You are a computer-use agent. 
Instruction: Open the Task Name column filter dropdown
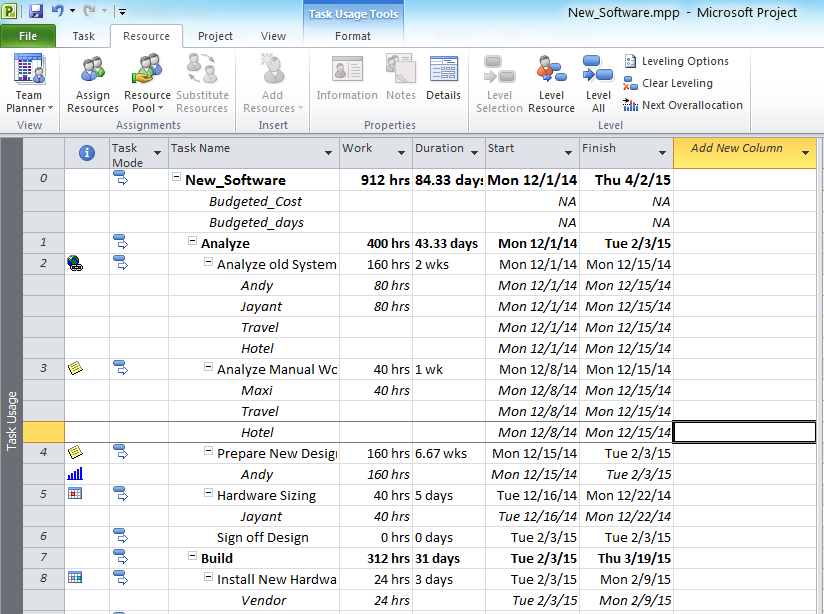tap(329, 150)
